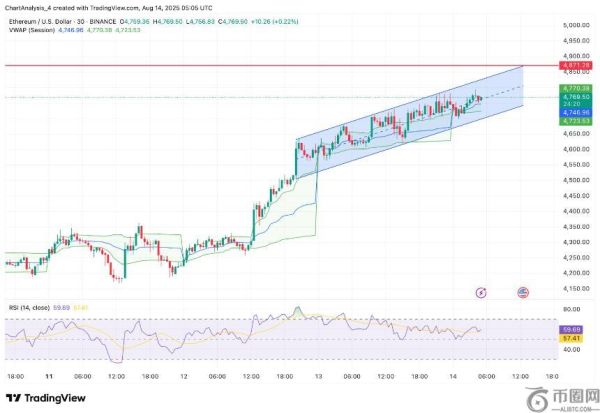600x413 pixels.
Task: Click the green 4,770.38 axis label
Action: point(576,88)
